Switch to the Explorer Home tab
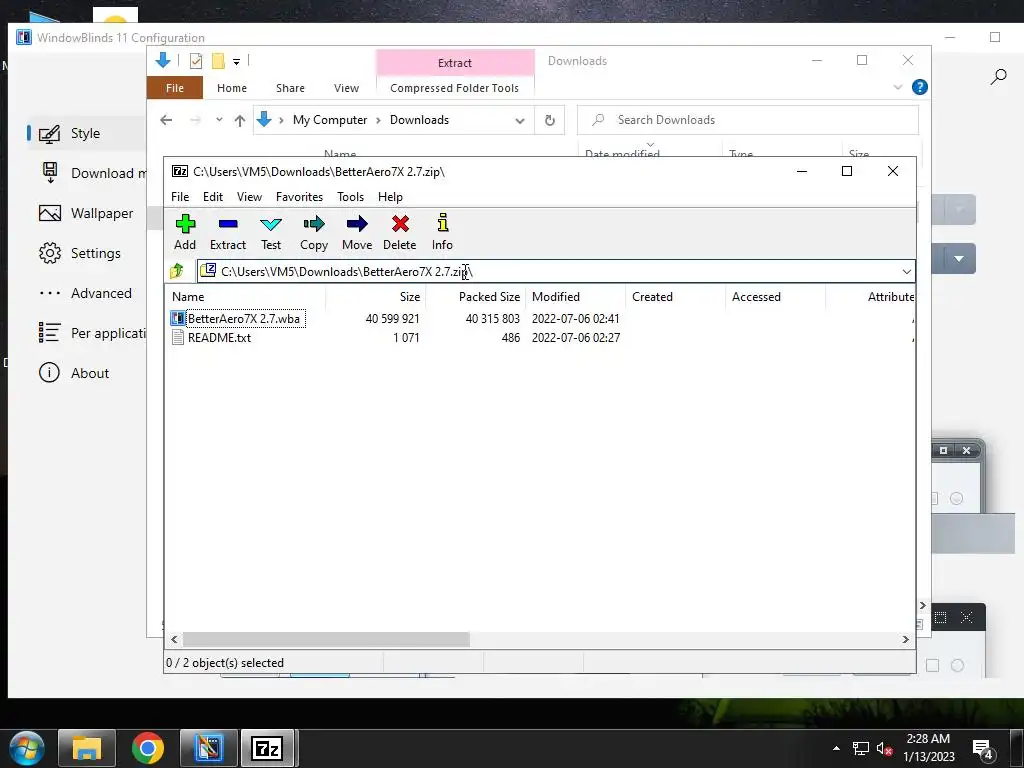The height and width of the screenshot is (768, 1024). (232, 88)
